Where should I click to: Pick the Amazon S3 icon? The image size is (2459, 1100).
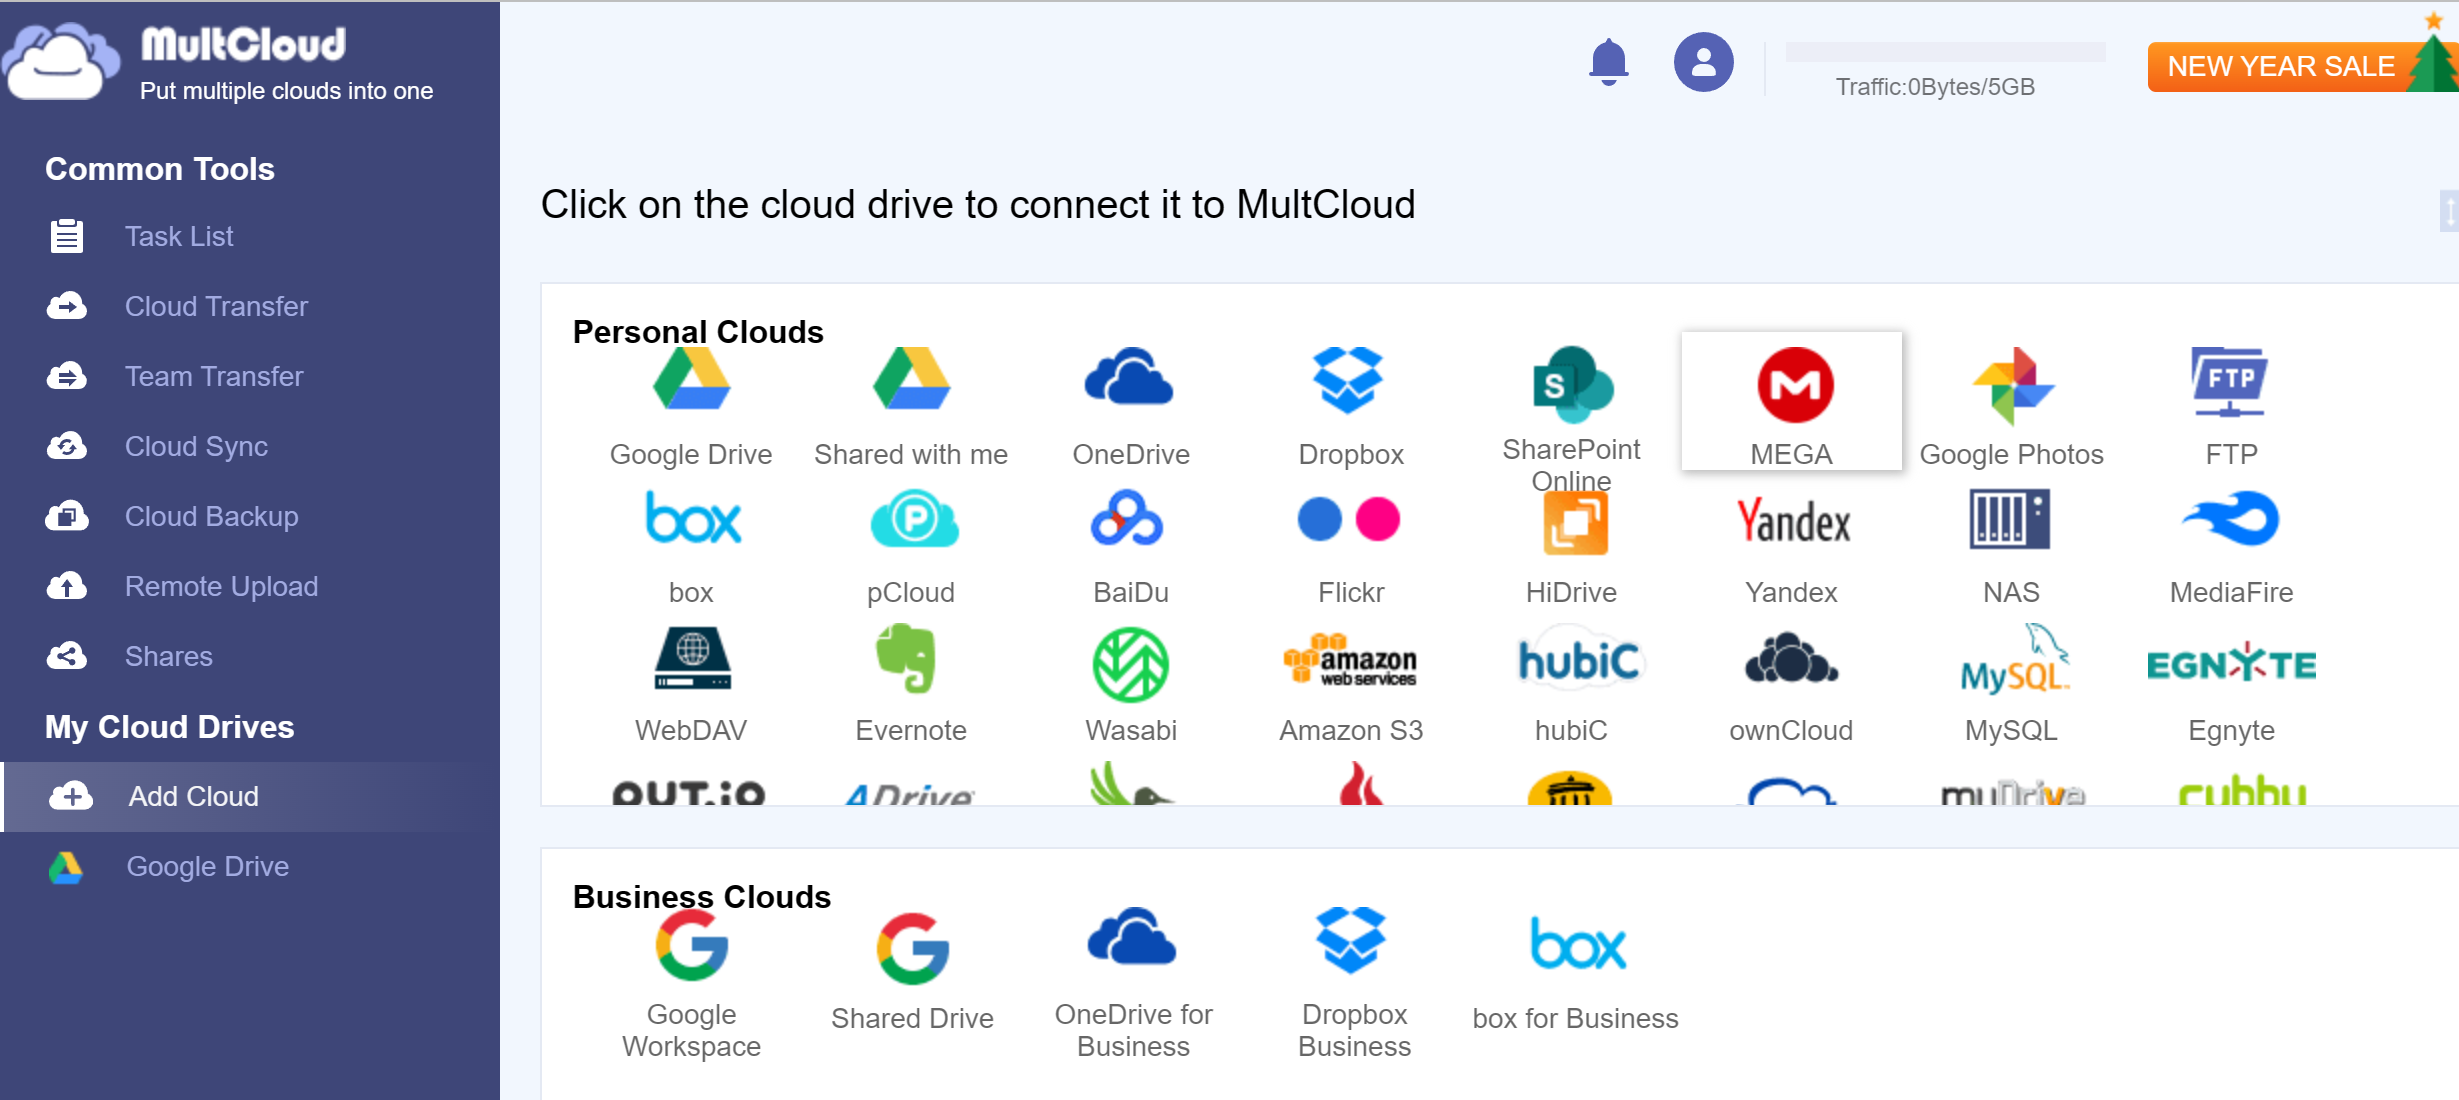[x=1350, y=662]
